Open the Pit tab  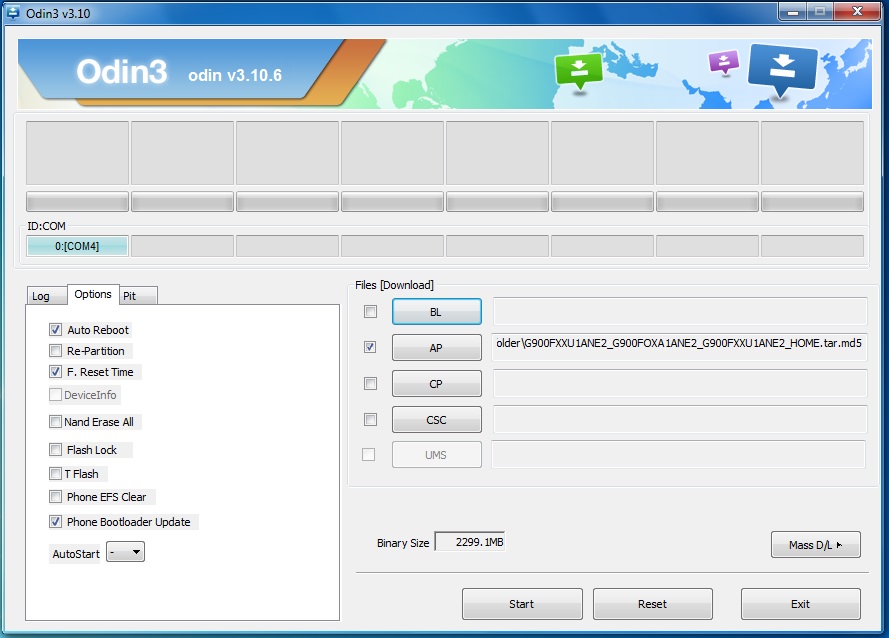pos(138,296)
